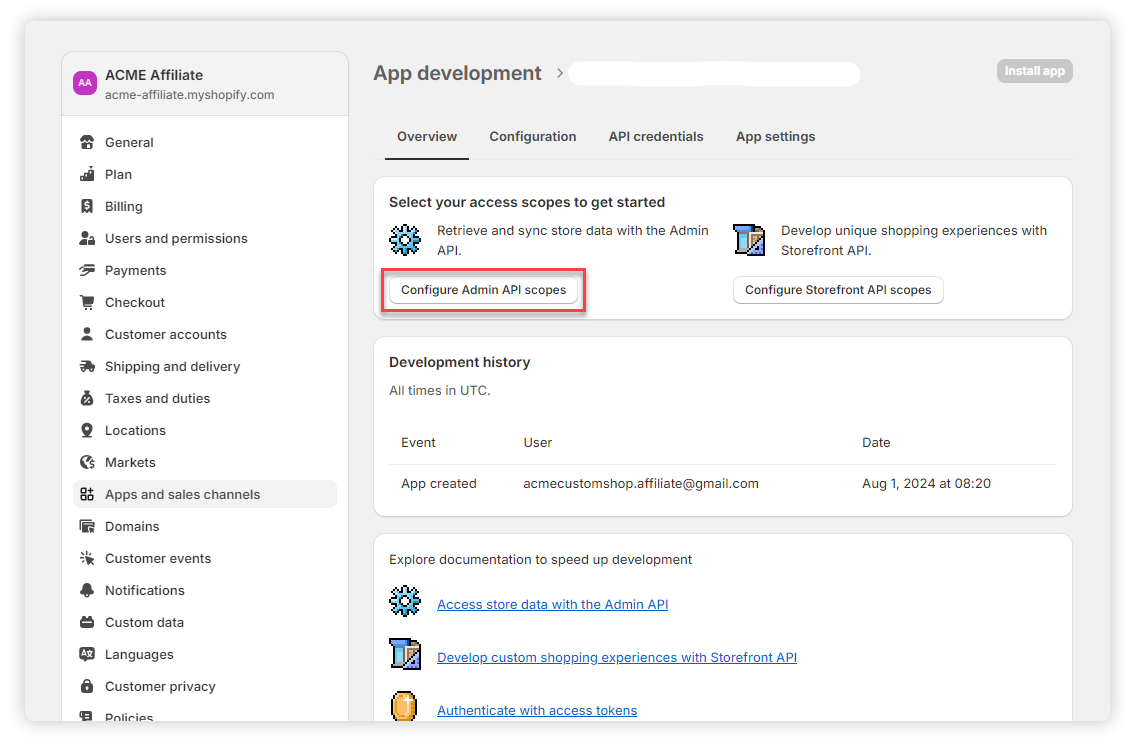Click the ACME Affiliate store avatar icon
Image resolution: width=1140 pixels, height=737 pixels.
pyautogui.click(x=85, y=83)
